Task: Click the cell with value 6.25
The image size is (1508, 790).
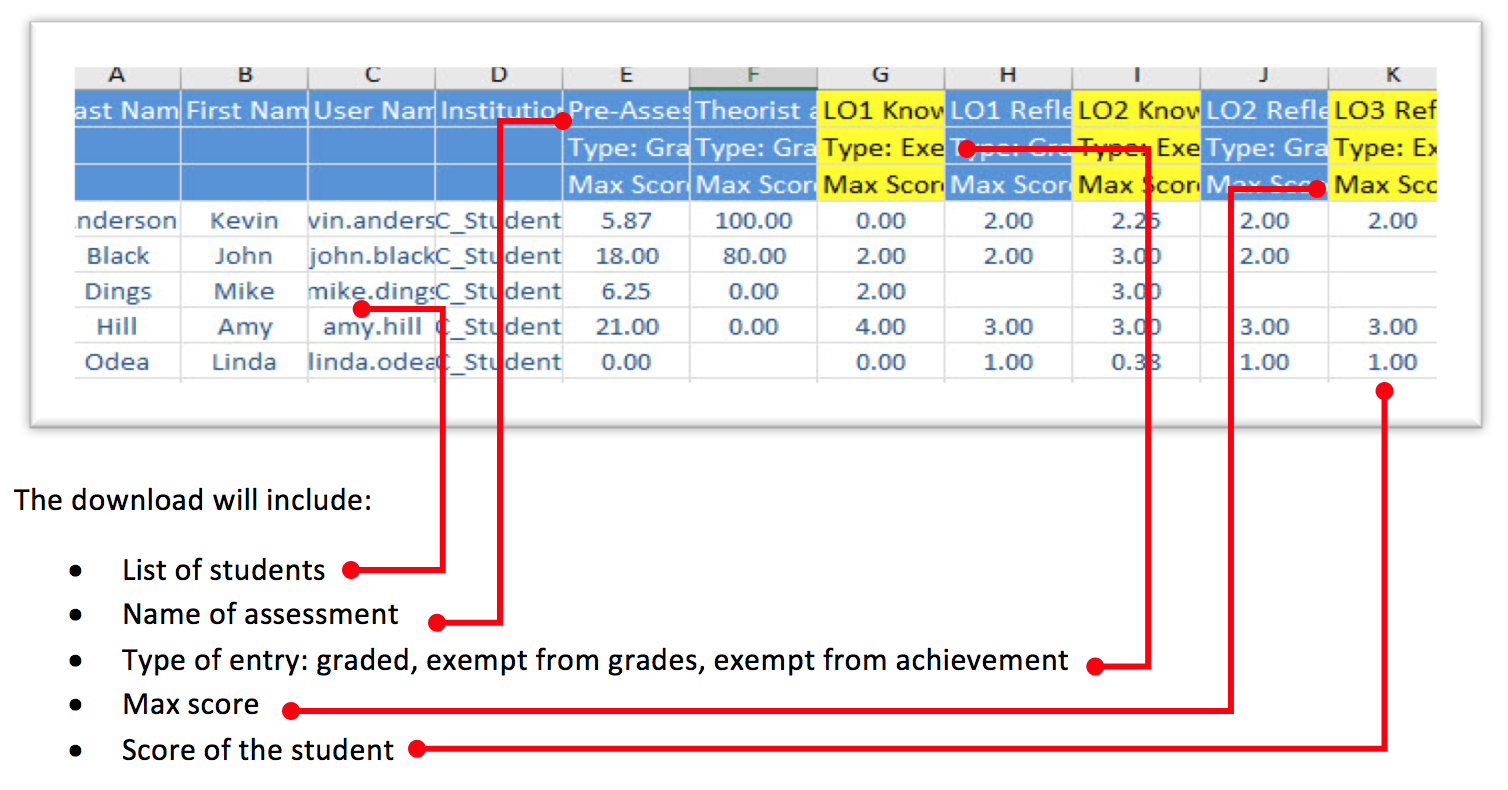Action: tap(626, 292)
